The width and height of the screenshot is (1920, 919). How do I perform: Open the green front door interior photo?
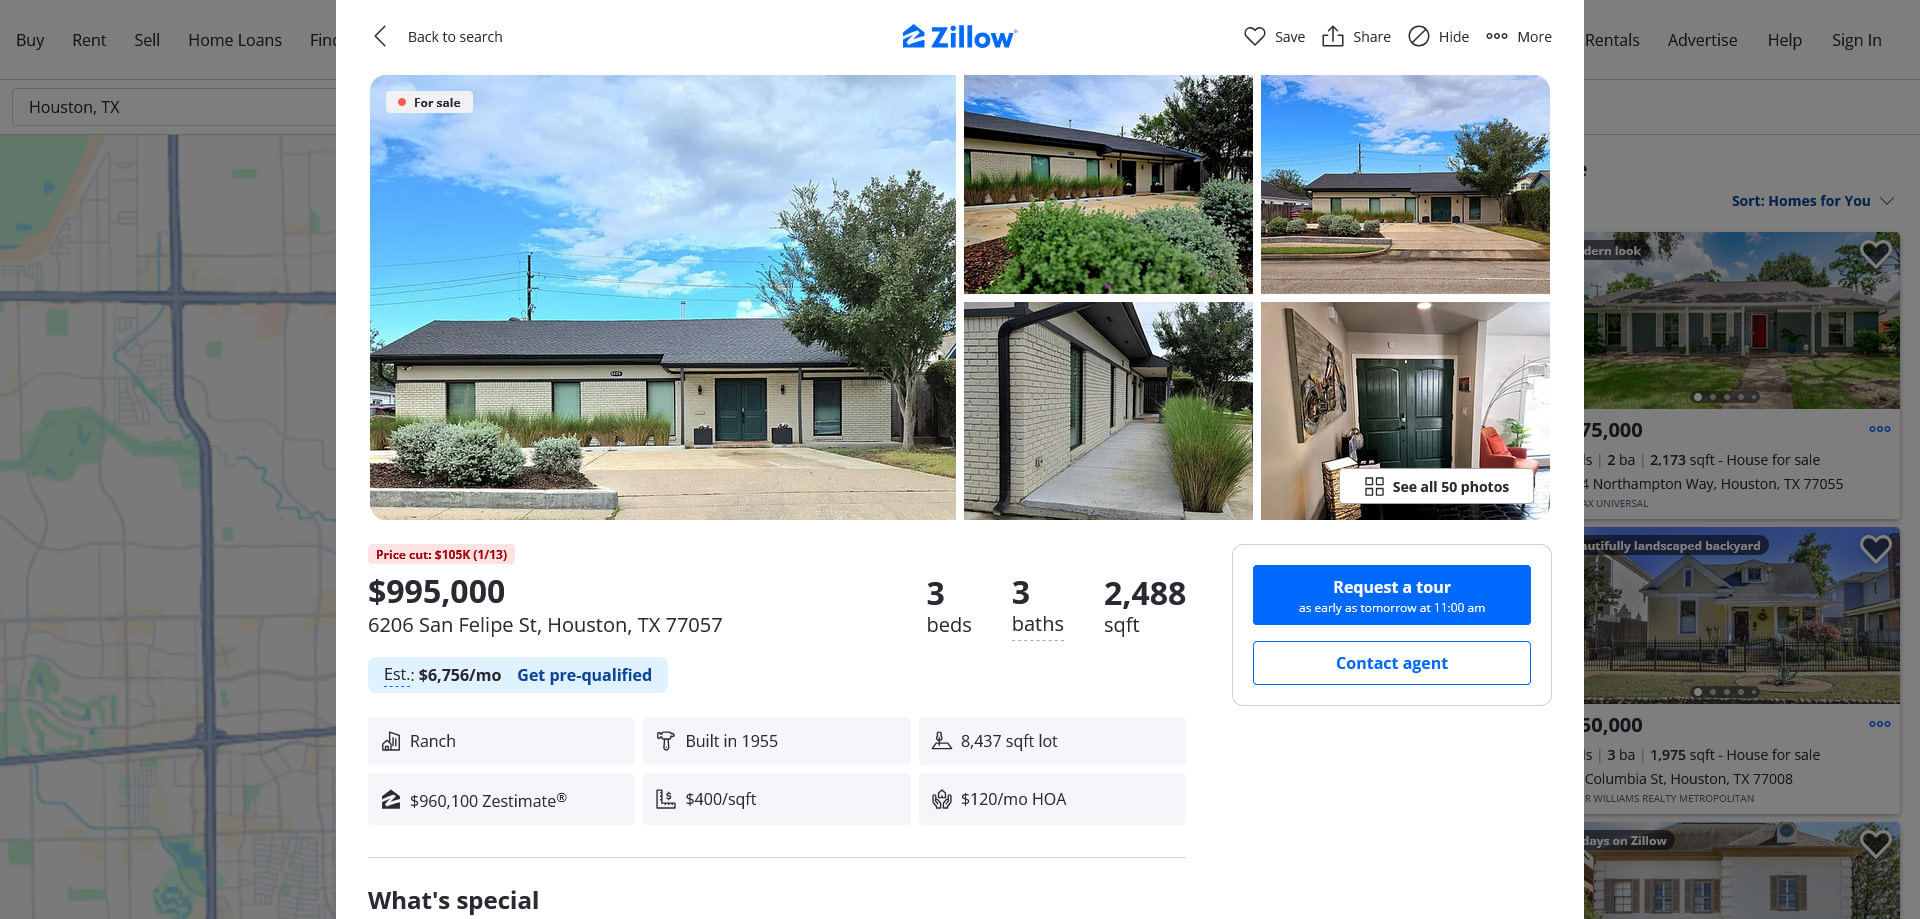(1405, 410)
